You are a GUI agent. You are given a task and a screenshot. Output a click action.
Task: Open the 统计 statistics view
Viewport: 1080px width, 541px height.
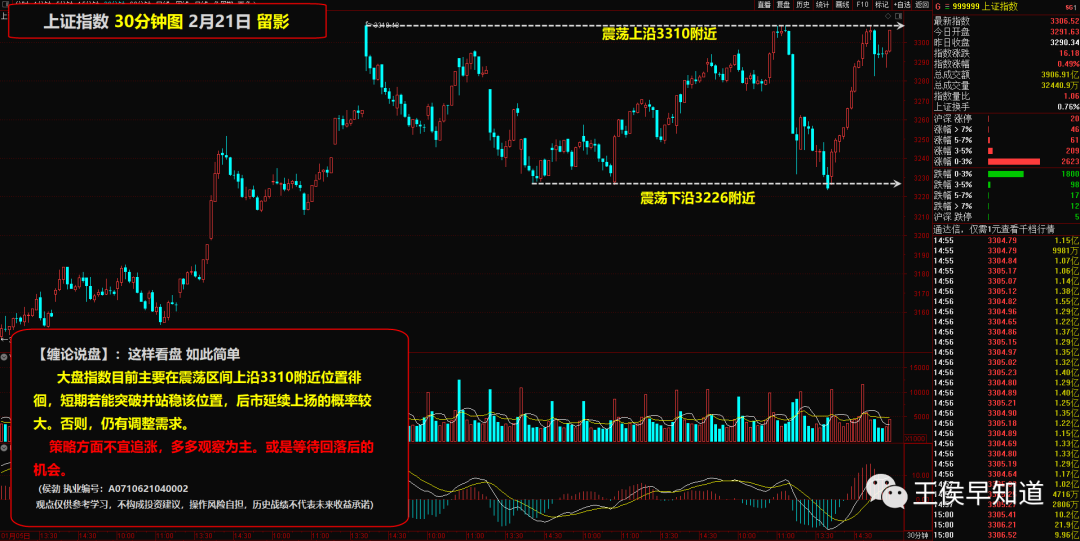click(821, 5)
